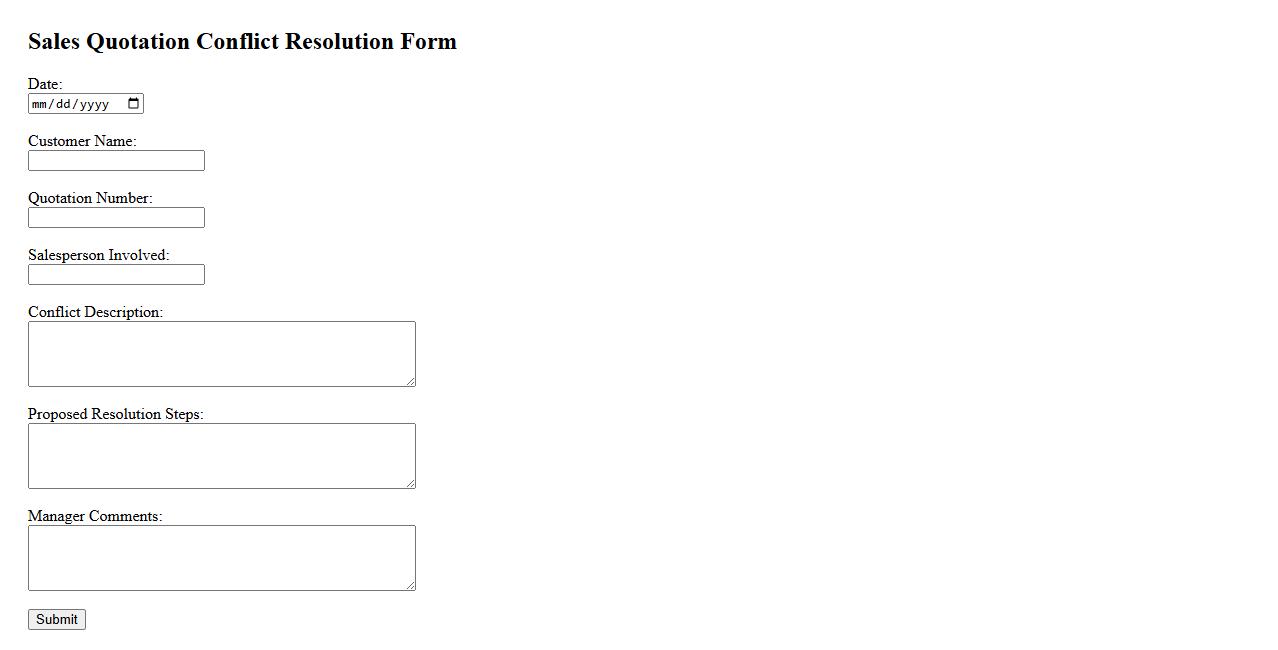Select the Salesperson Involved input
The width and height of the screenshot is (1278, 650).
(116, 275)
